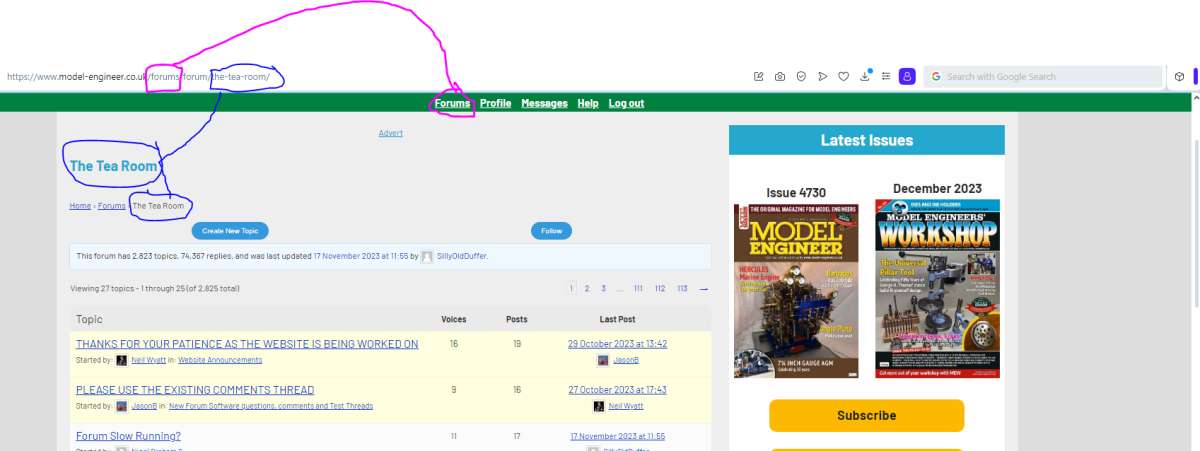The height and width of the screenshot is (451, 1200).
Task: Click the play/send arrow icon in toolbar
Action: click(x=822, y=76)
